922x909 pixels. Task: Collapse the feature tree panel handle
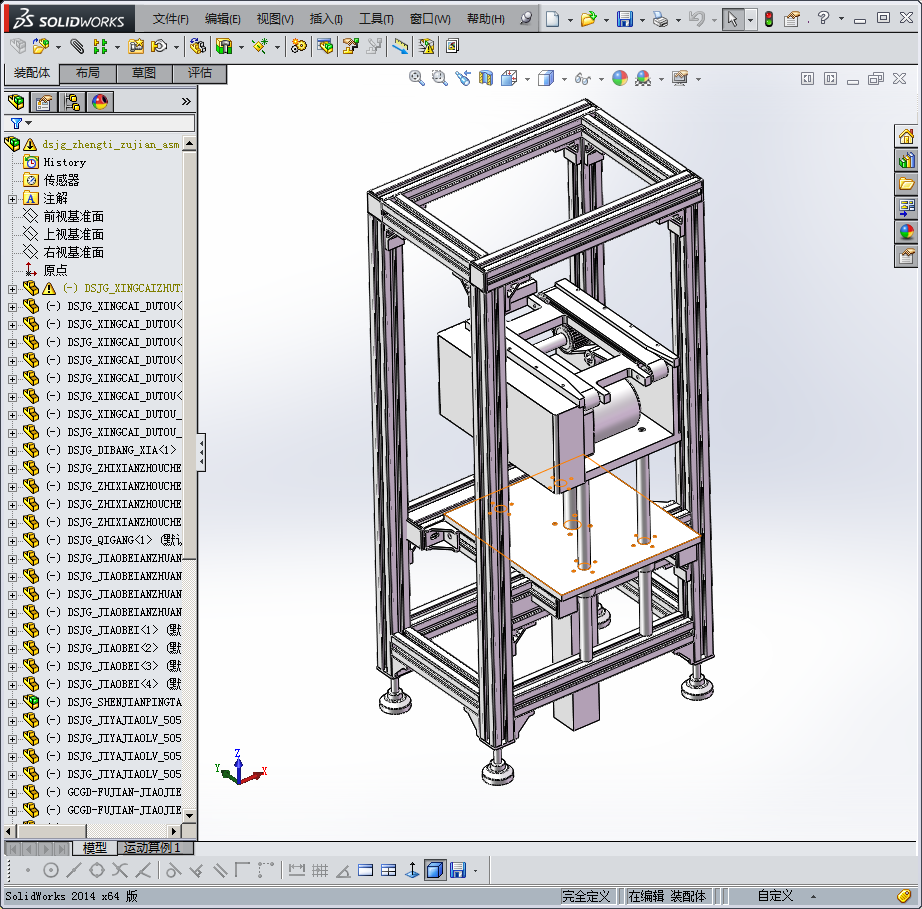(202, 452)
